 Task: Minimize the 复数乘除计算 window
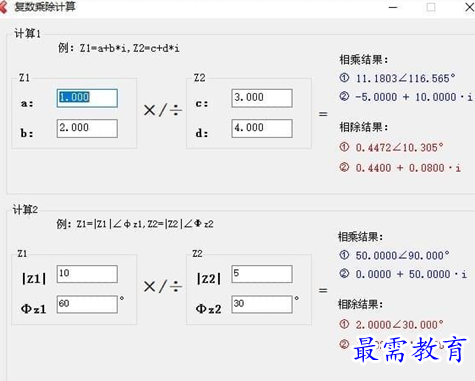(x=393, y=7)
